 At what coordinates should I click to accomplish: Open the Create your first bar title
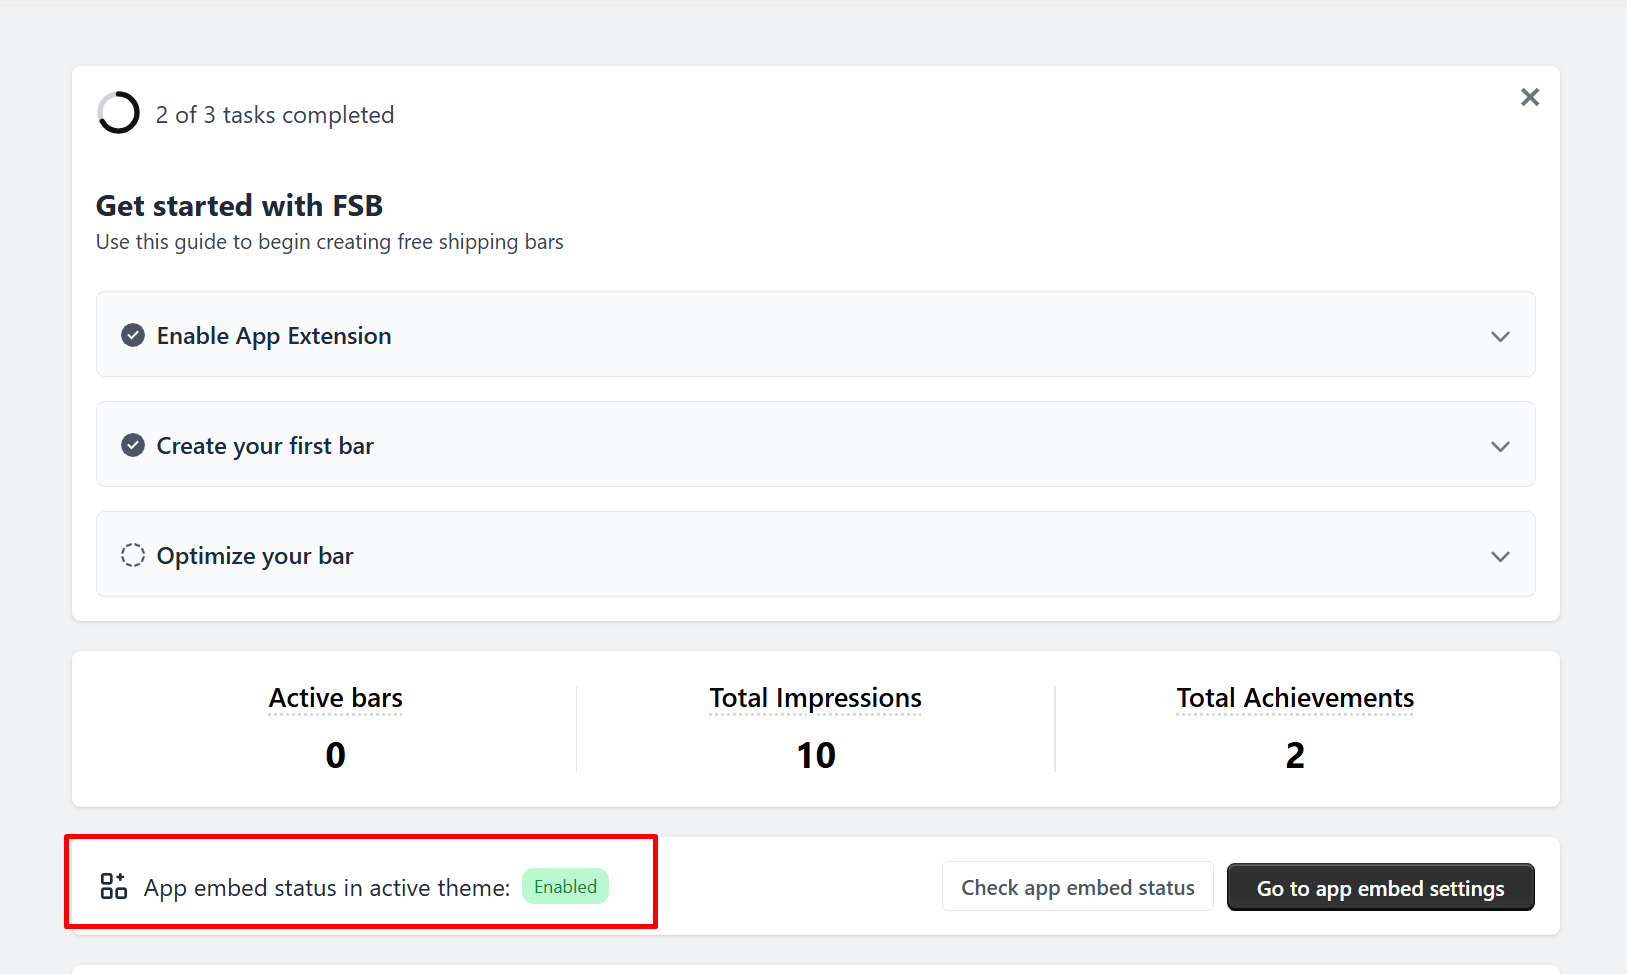(265, 446)
